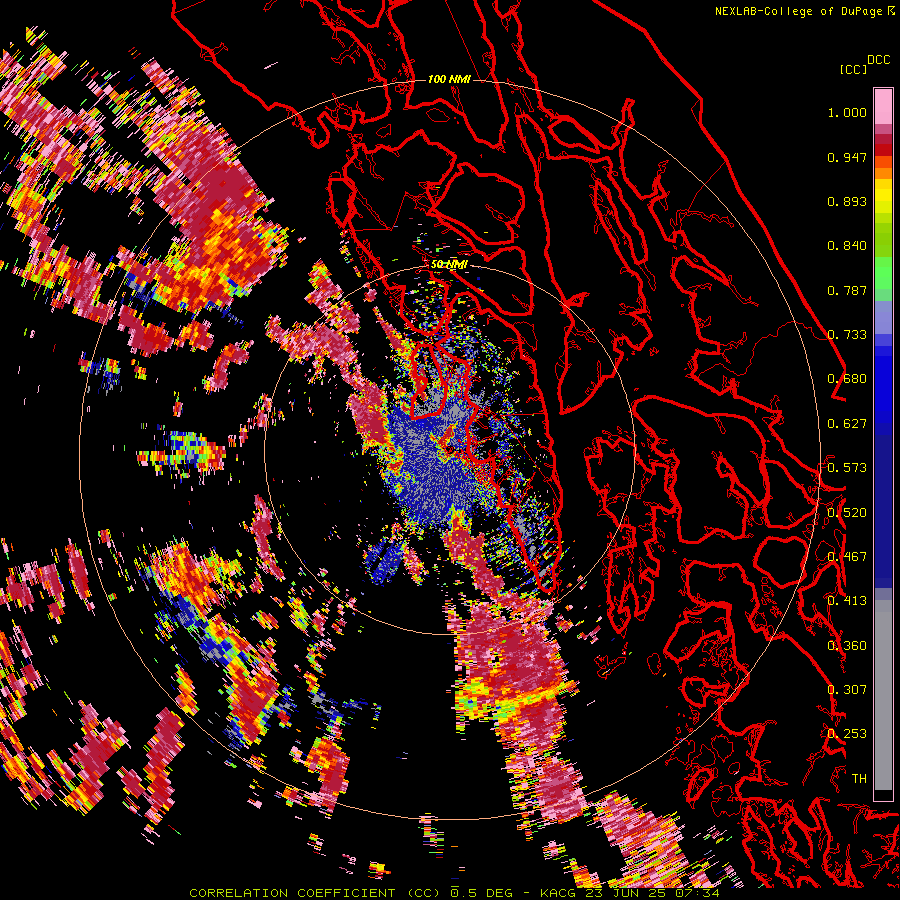Screen dimensions: 900x900
Task: Click the 1.000 scale value
Action: click(x=847, y=112)
